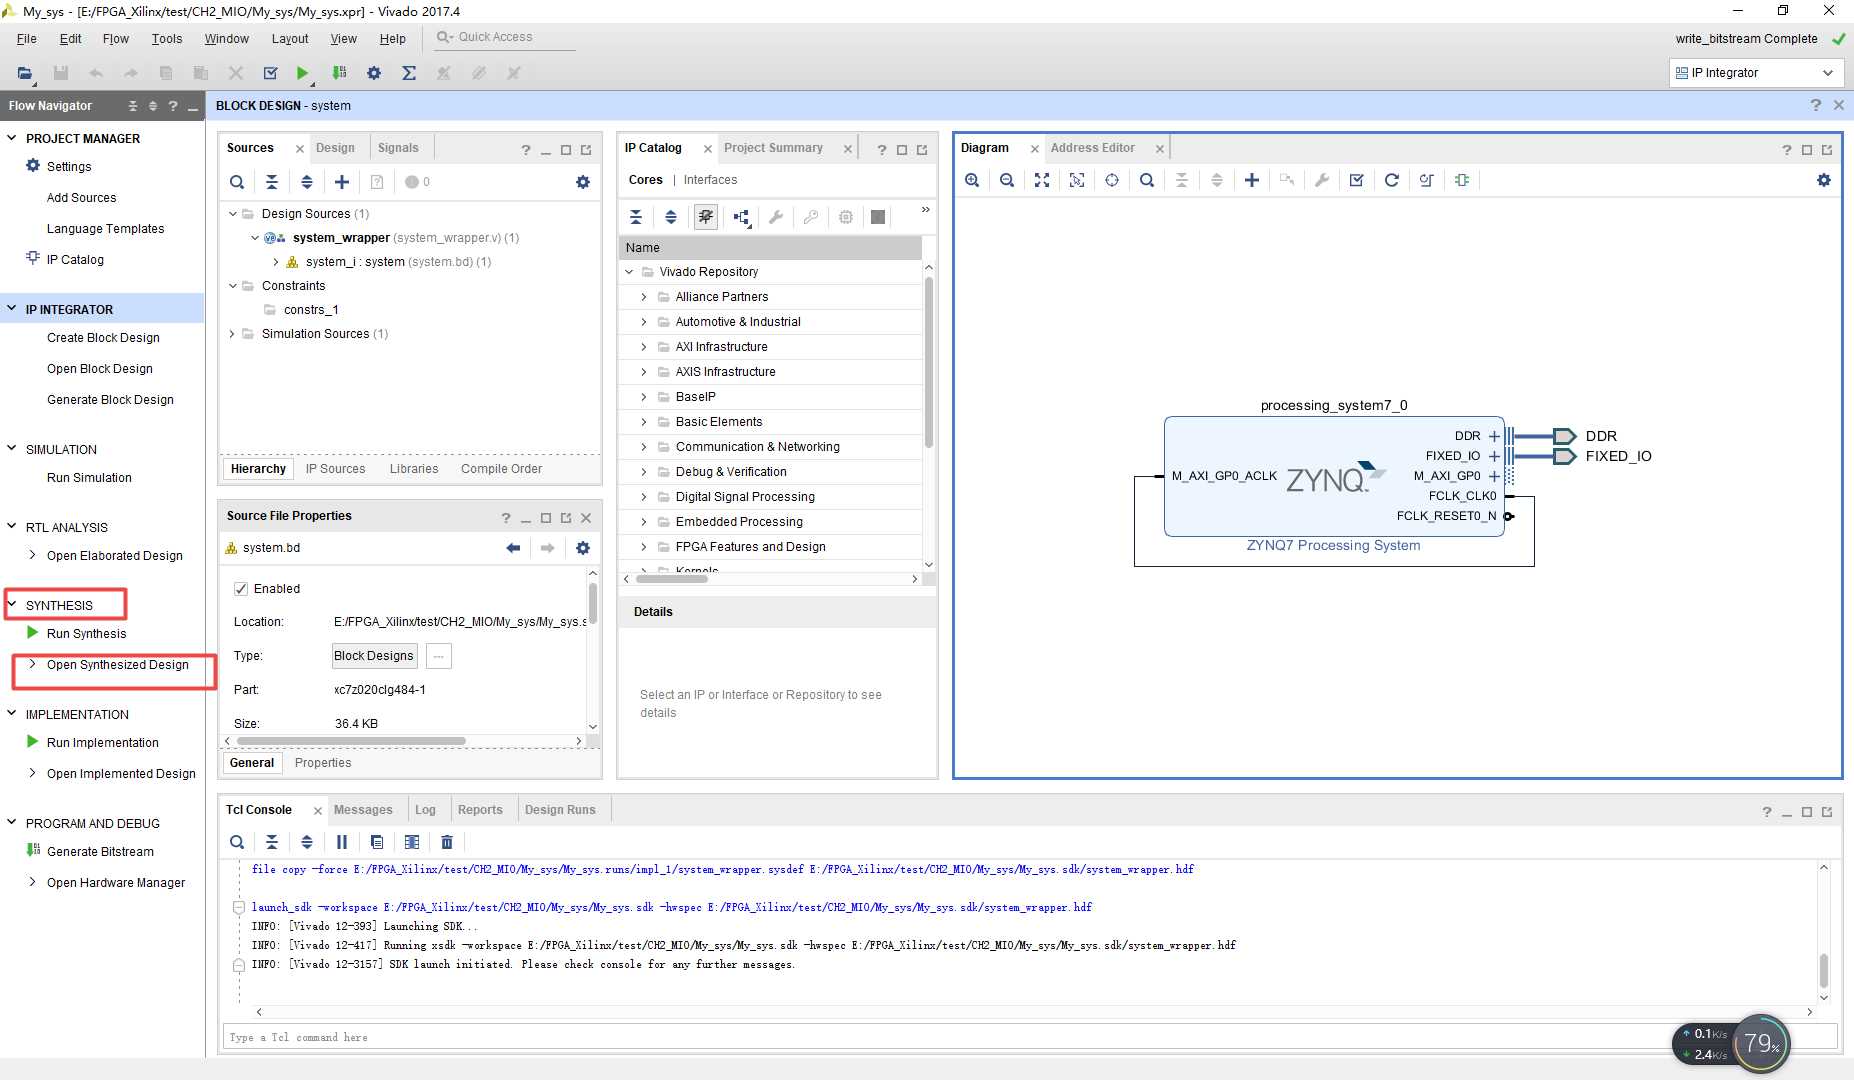This screenshot has height=1080, width=1854.
Task: Collapse the PROJECT MANAGER section
Action: 12,138
